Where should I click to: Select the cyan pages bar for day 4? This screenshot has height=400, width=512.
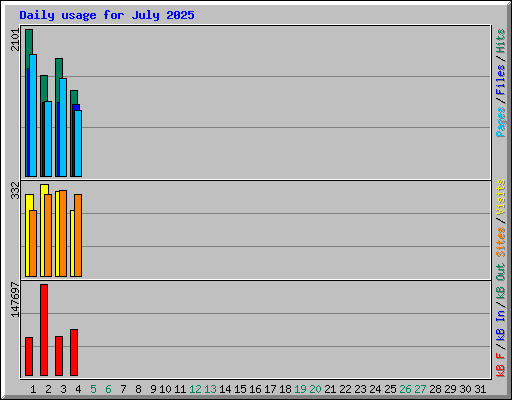[78, 143]
